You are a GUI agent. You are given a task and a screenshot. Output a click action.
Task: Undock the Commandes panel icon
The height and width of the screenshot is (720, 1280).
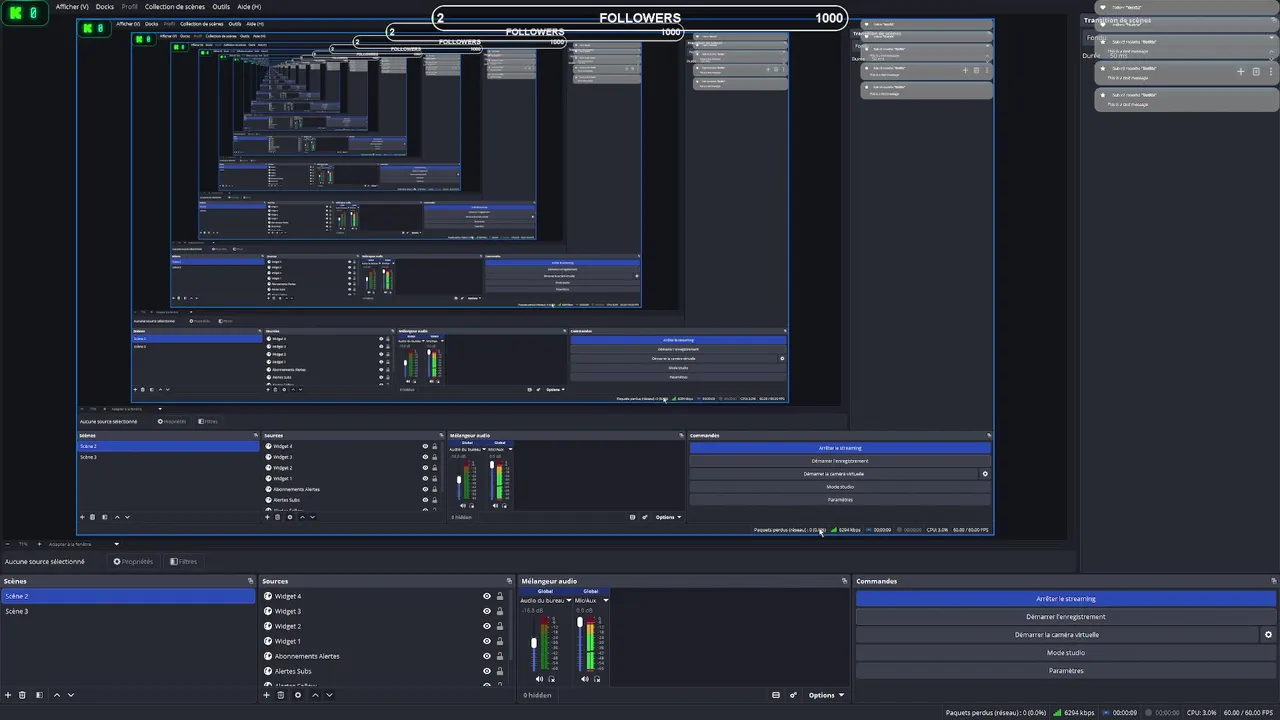click(1273, 581)
